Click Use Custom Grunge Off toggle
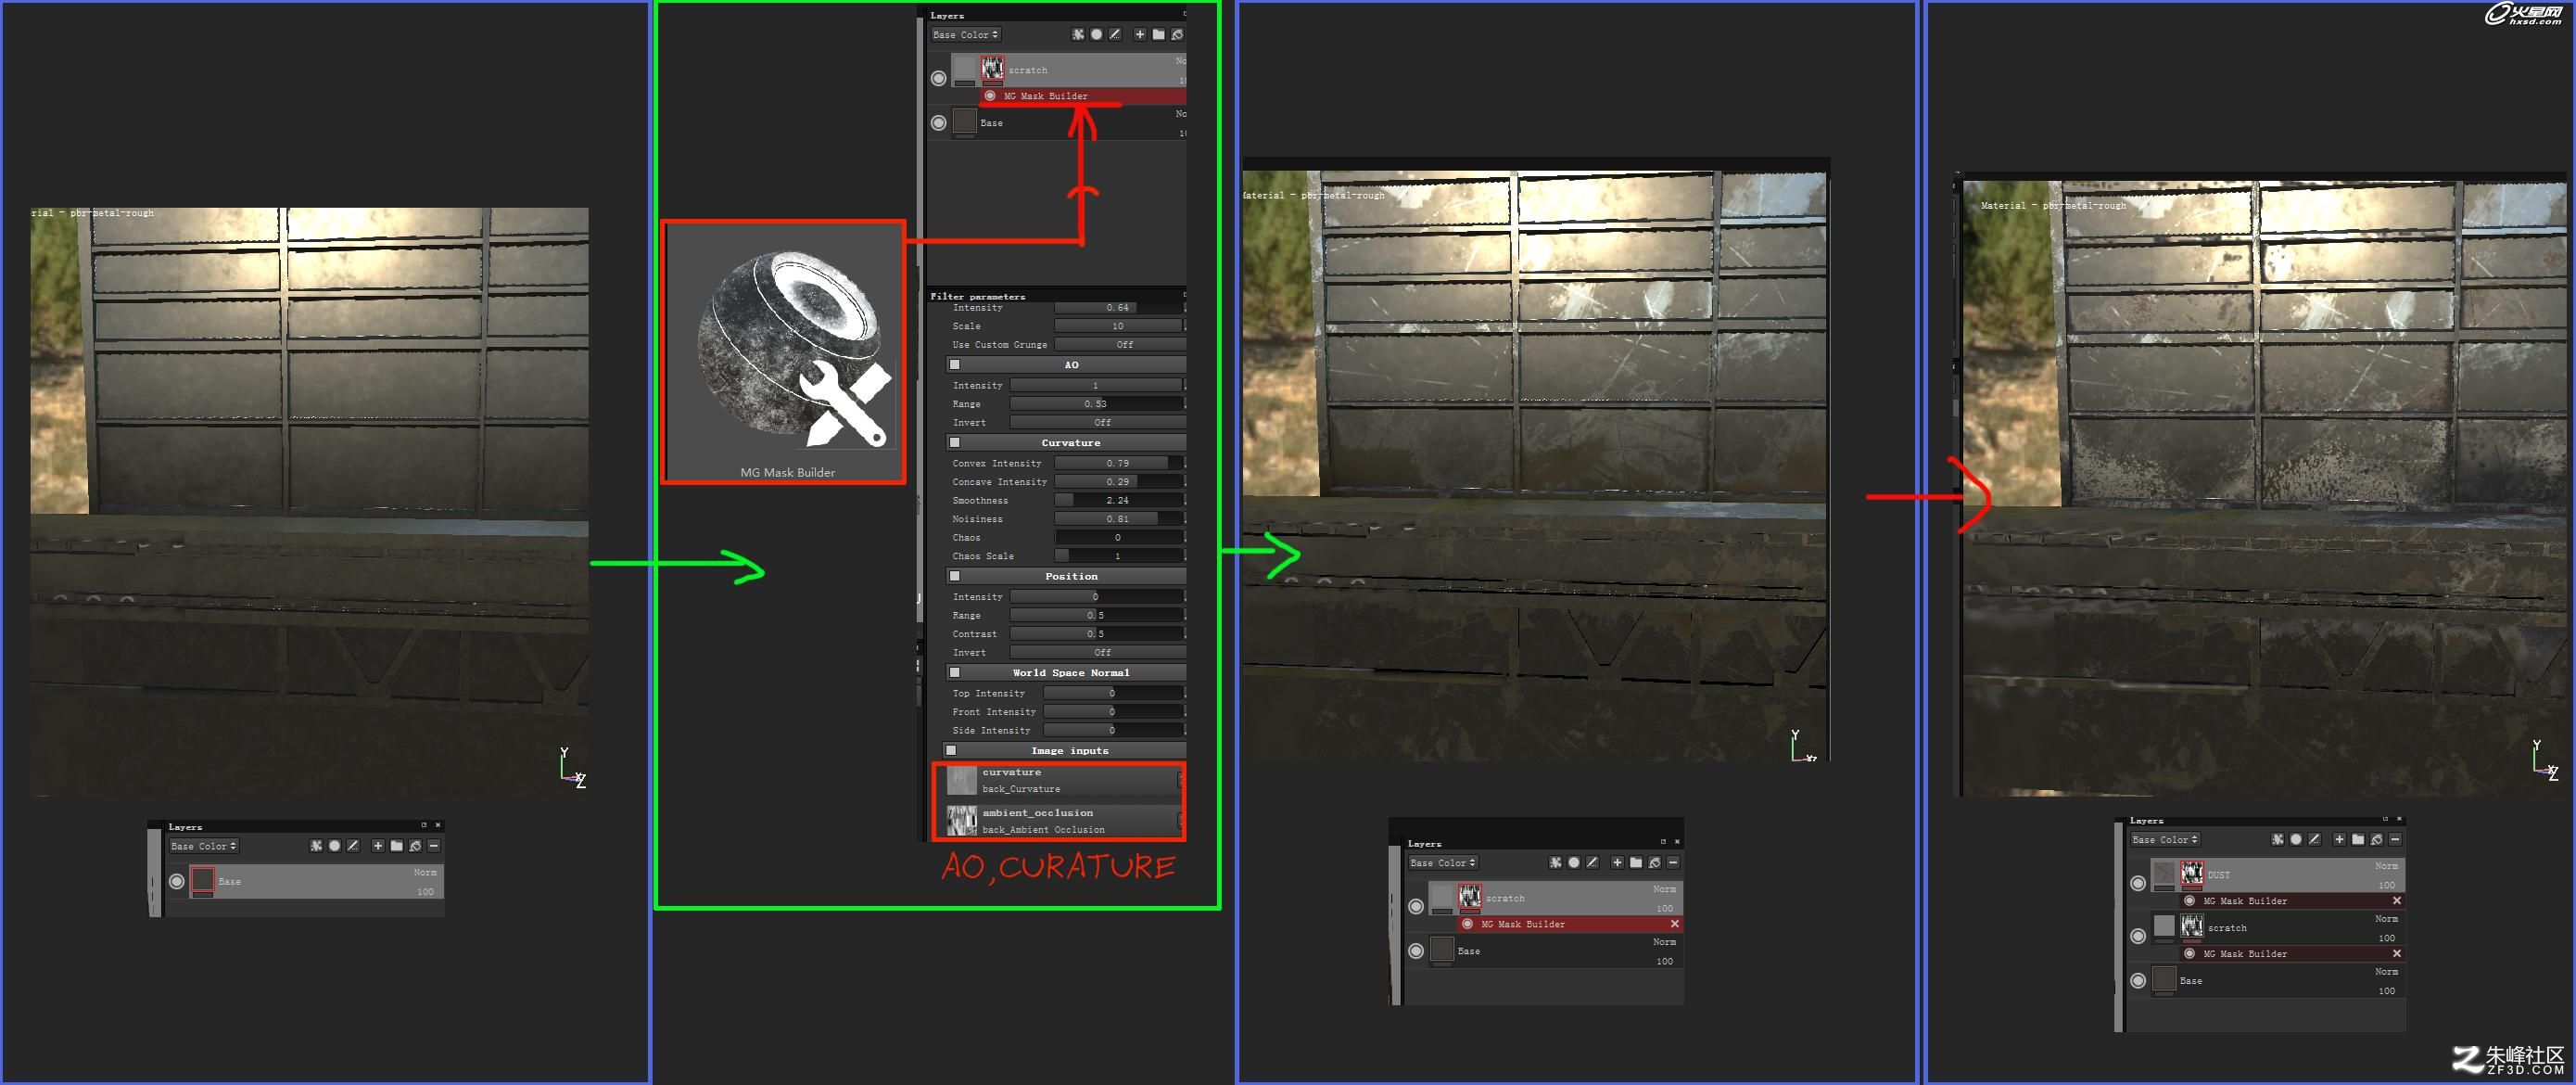Screen dimensions: 2576x1085 coord(1119,344)
